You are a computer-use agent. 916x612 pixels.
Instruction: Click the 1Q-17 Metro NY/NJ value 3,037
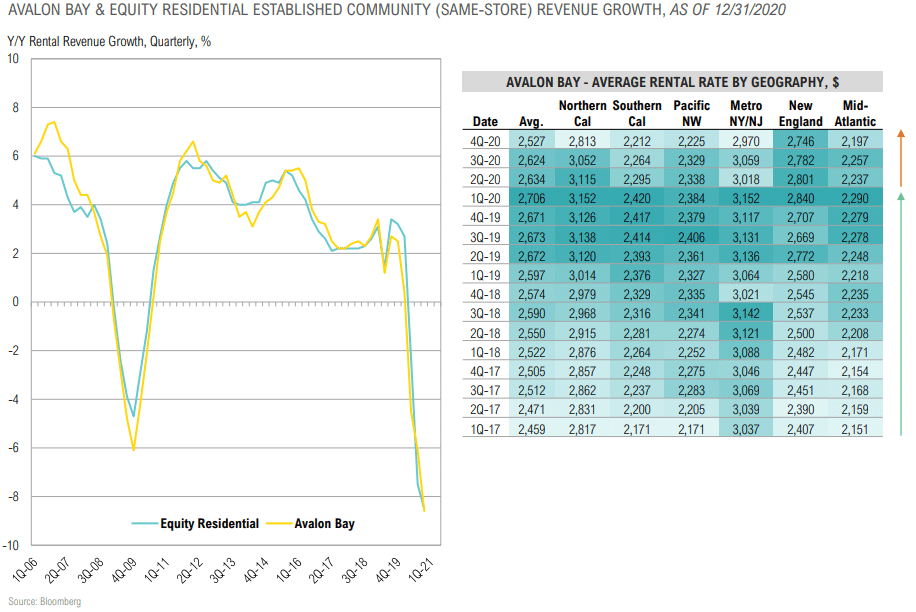(x=746, y=429)
